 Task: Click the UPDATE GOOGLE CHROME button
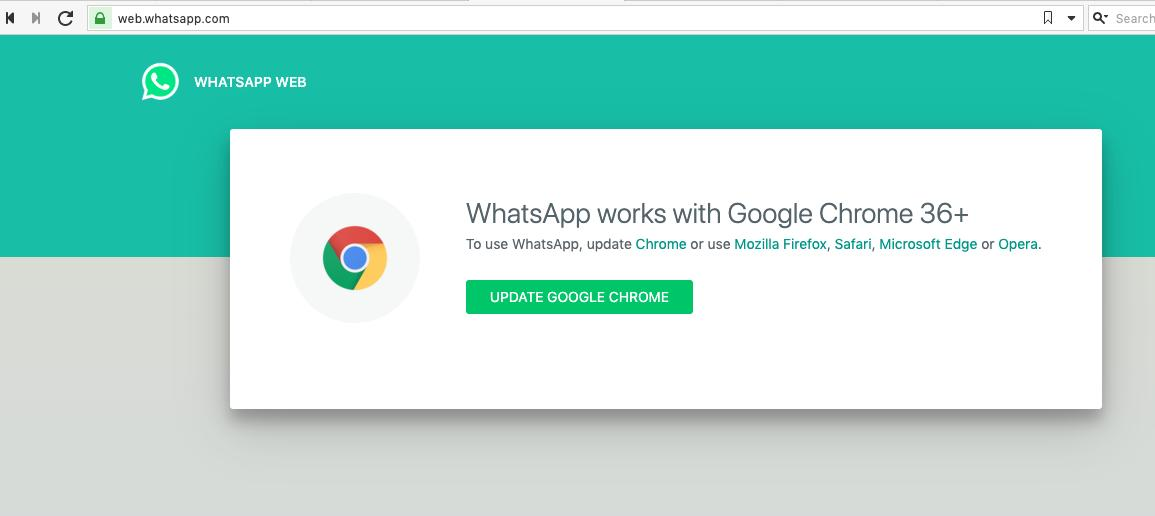(579, 297)
